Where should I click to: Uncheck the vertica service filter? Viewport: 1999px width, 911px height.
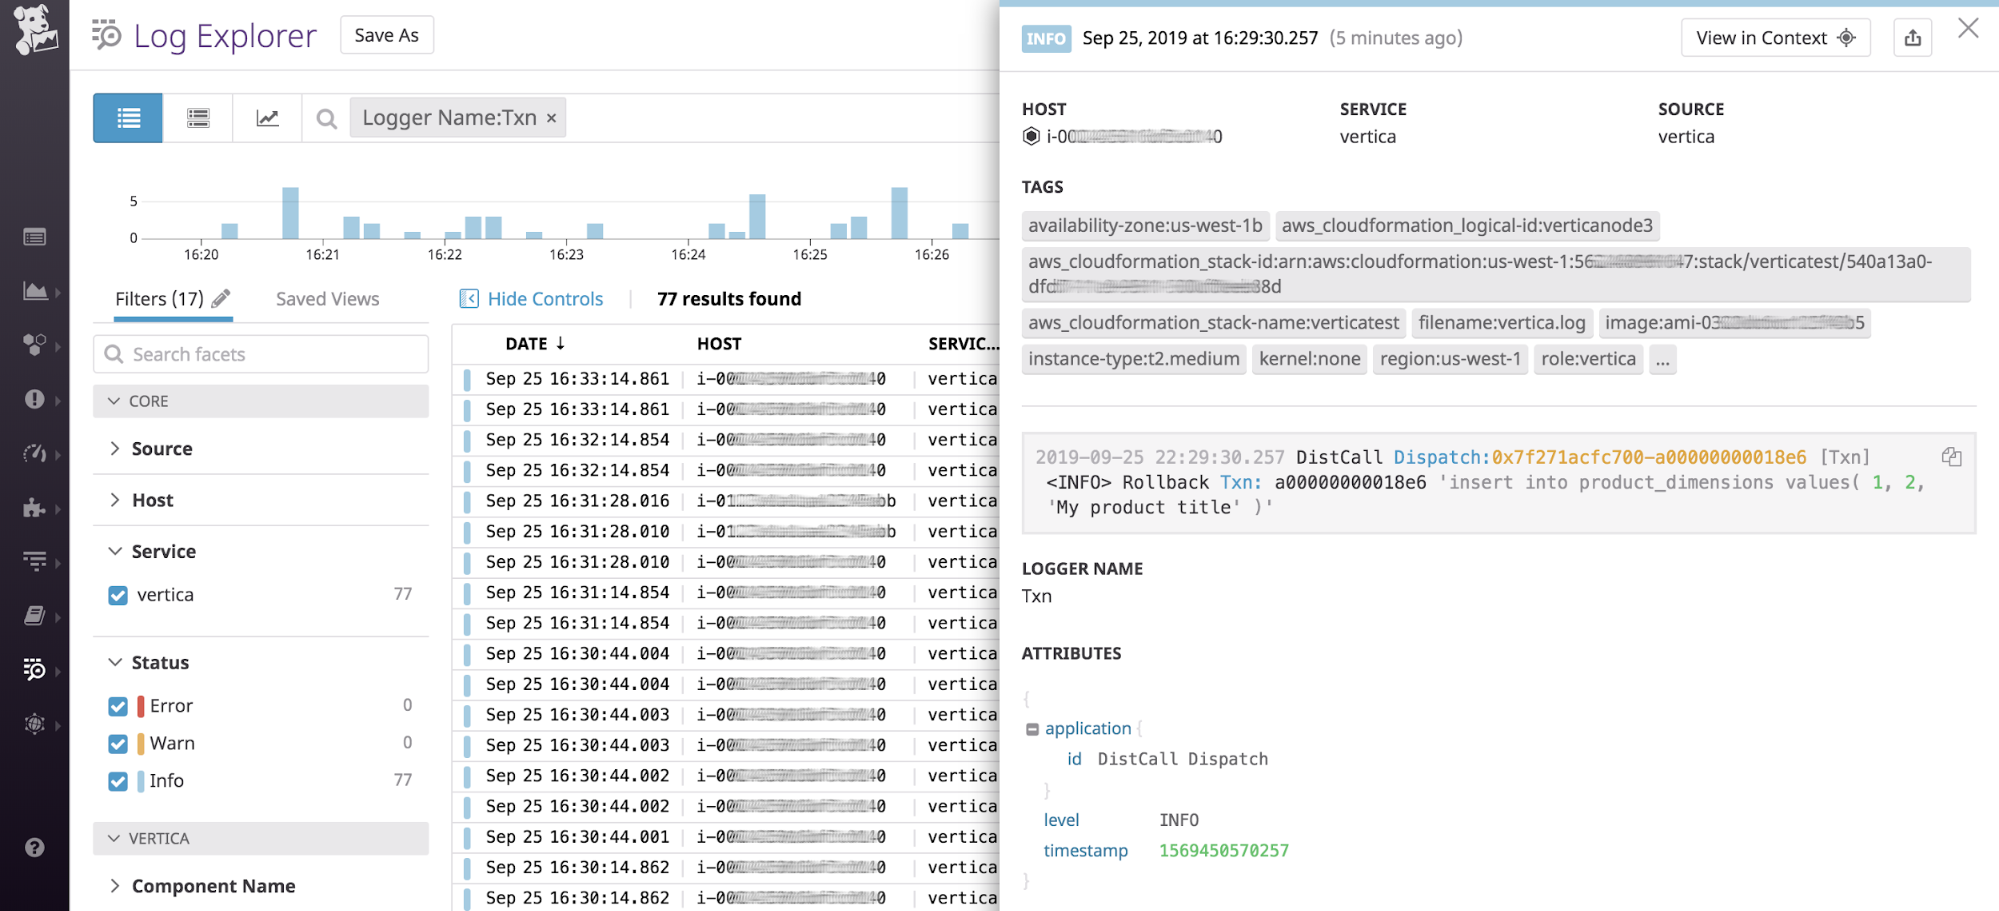coord(118,594)
